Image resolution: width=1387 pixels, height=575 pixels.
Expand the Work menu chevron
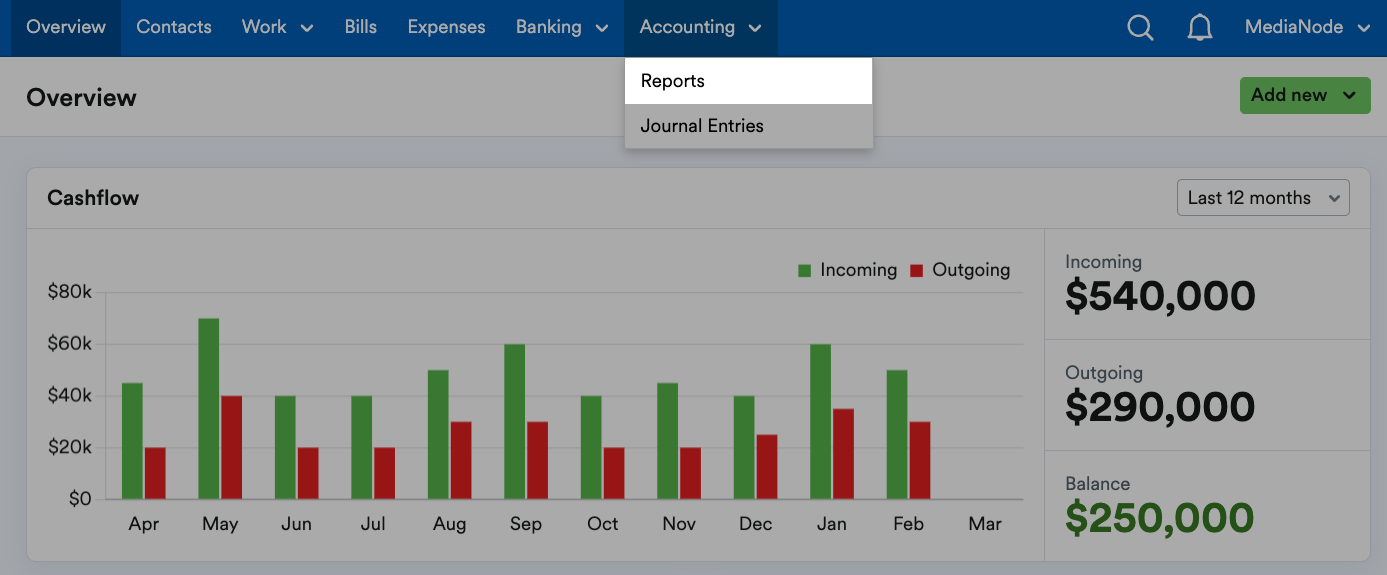click(307, 28)
